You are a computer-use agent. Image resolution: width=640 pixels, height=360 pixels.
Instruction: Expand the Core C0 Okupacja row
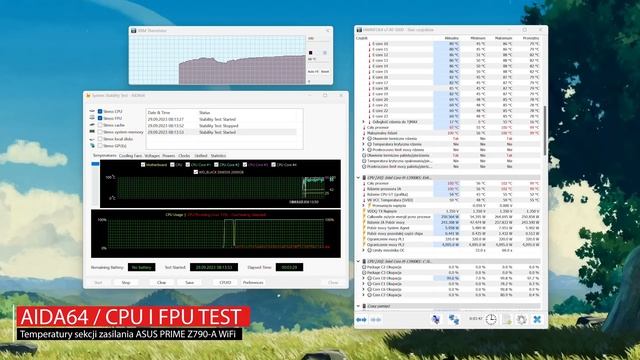coord(363,278)
